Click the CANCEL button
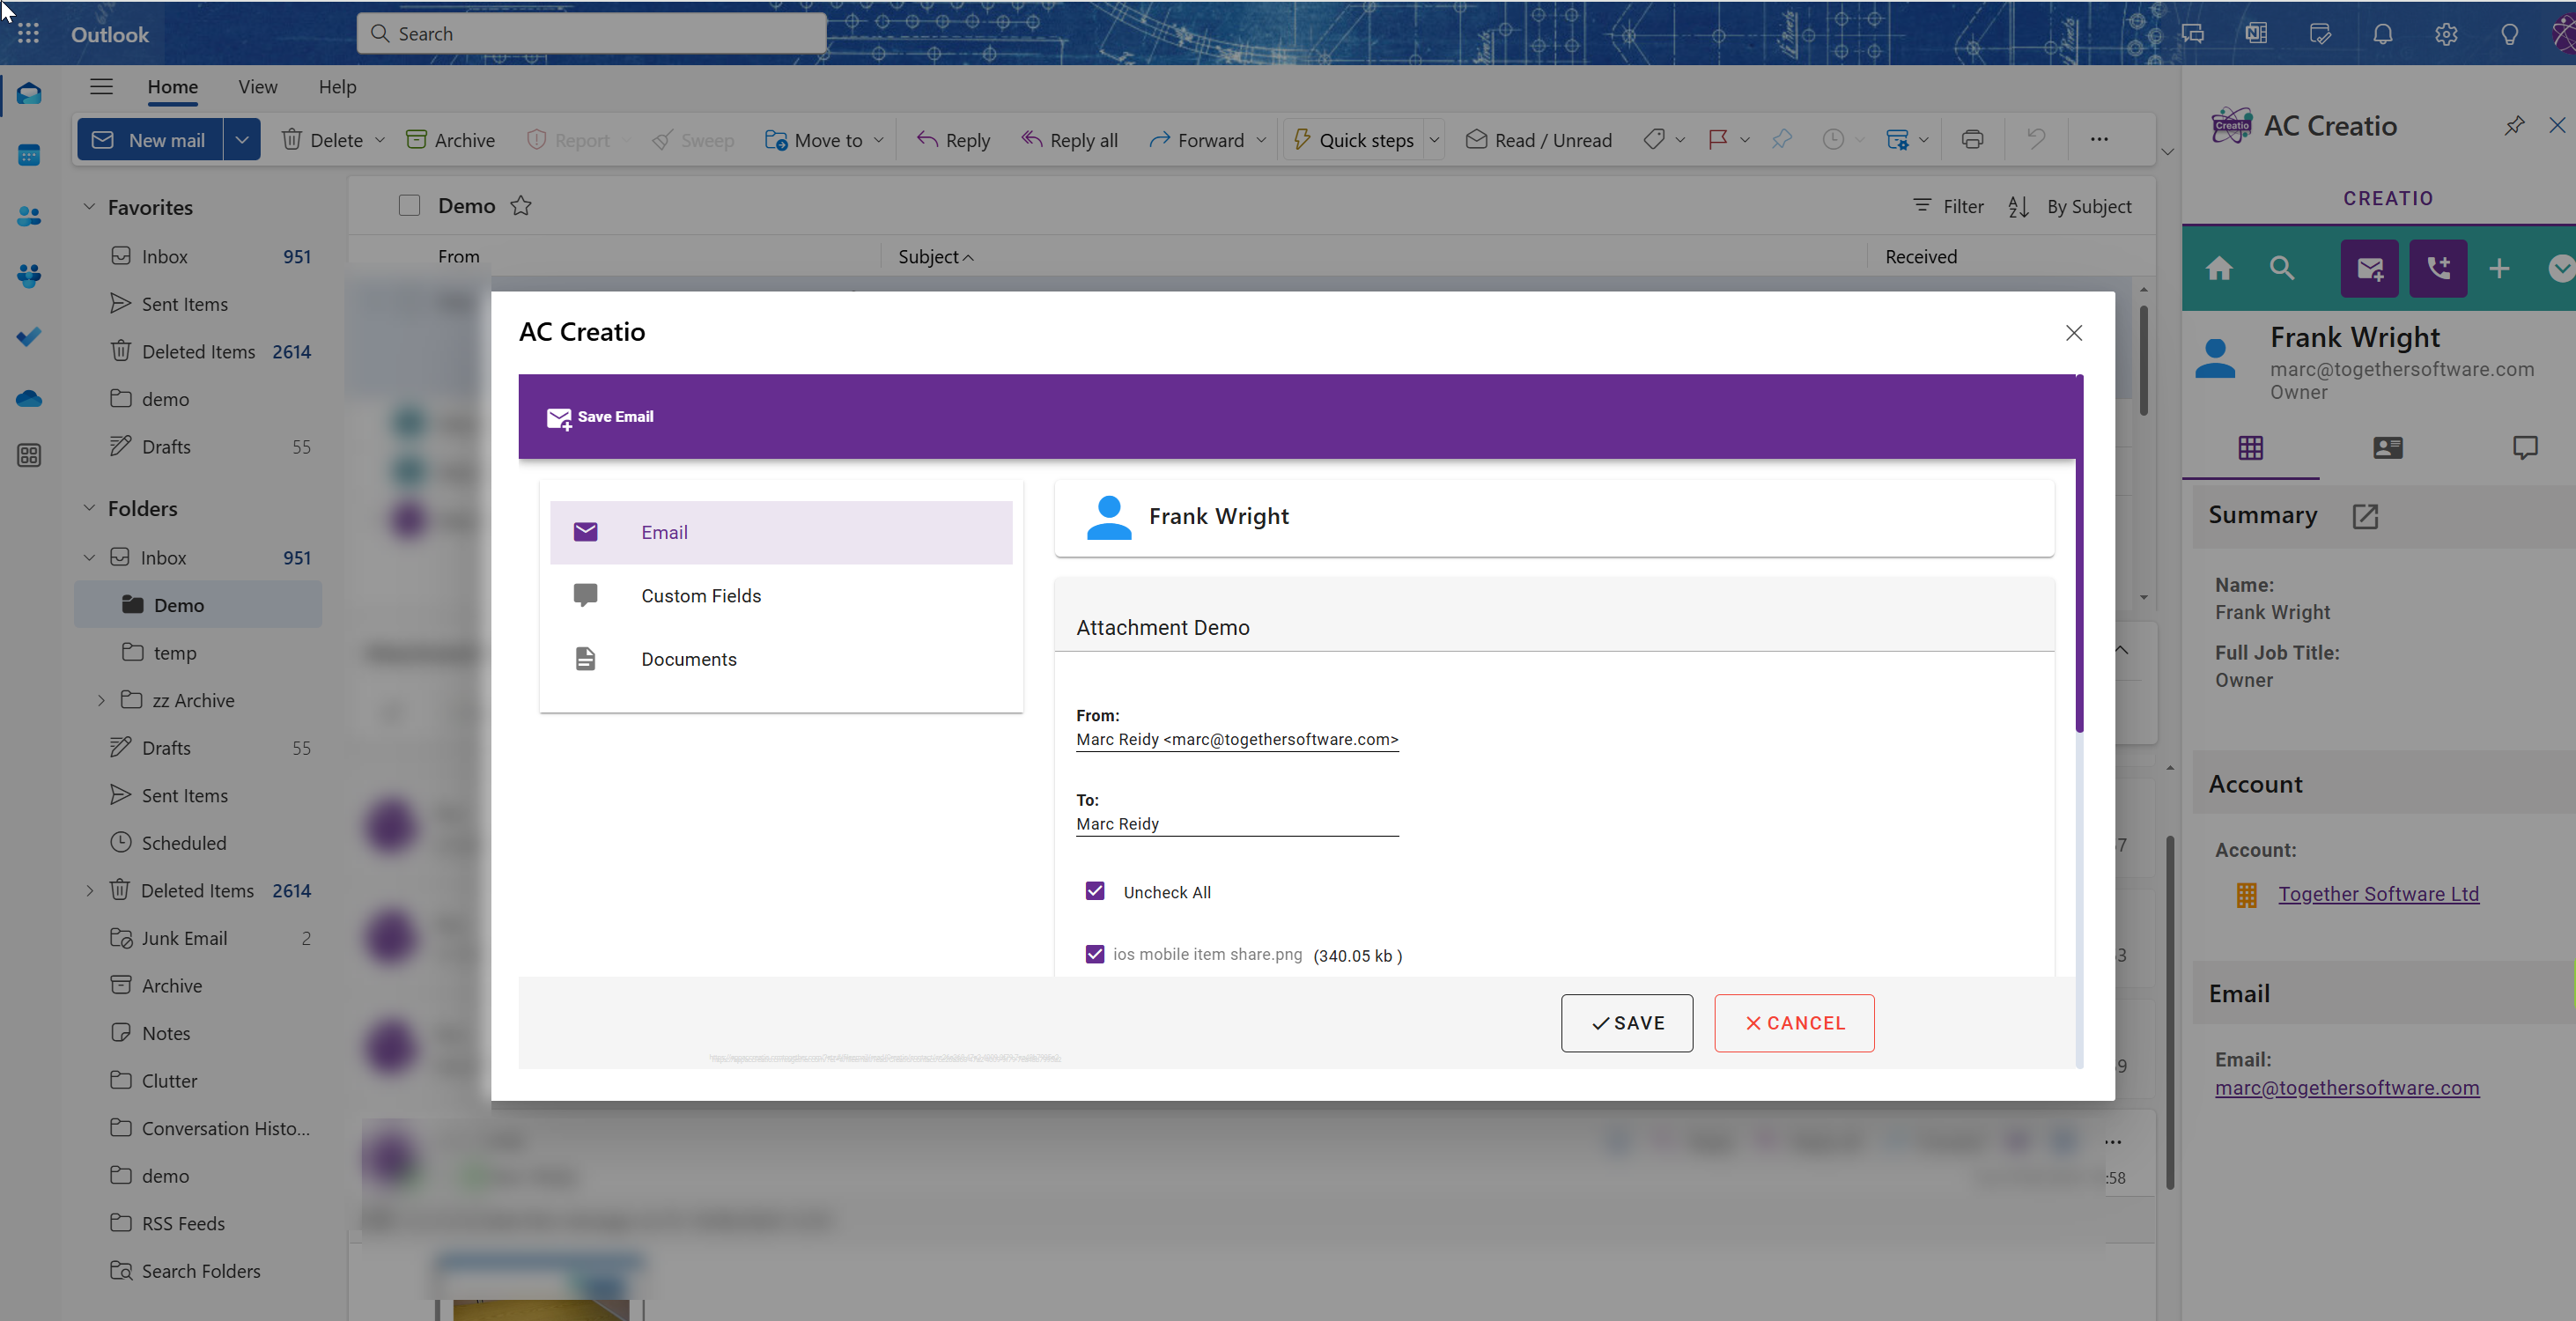The width and height of the screenshot is (2576, 1321). click(x=1794, y=1023)
